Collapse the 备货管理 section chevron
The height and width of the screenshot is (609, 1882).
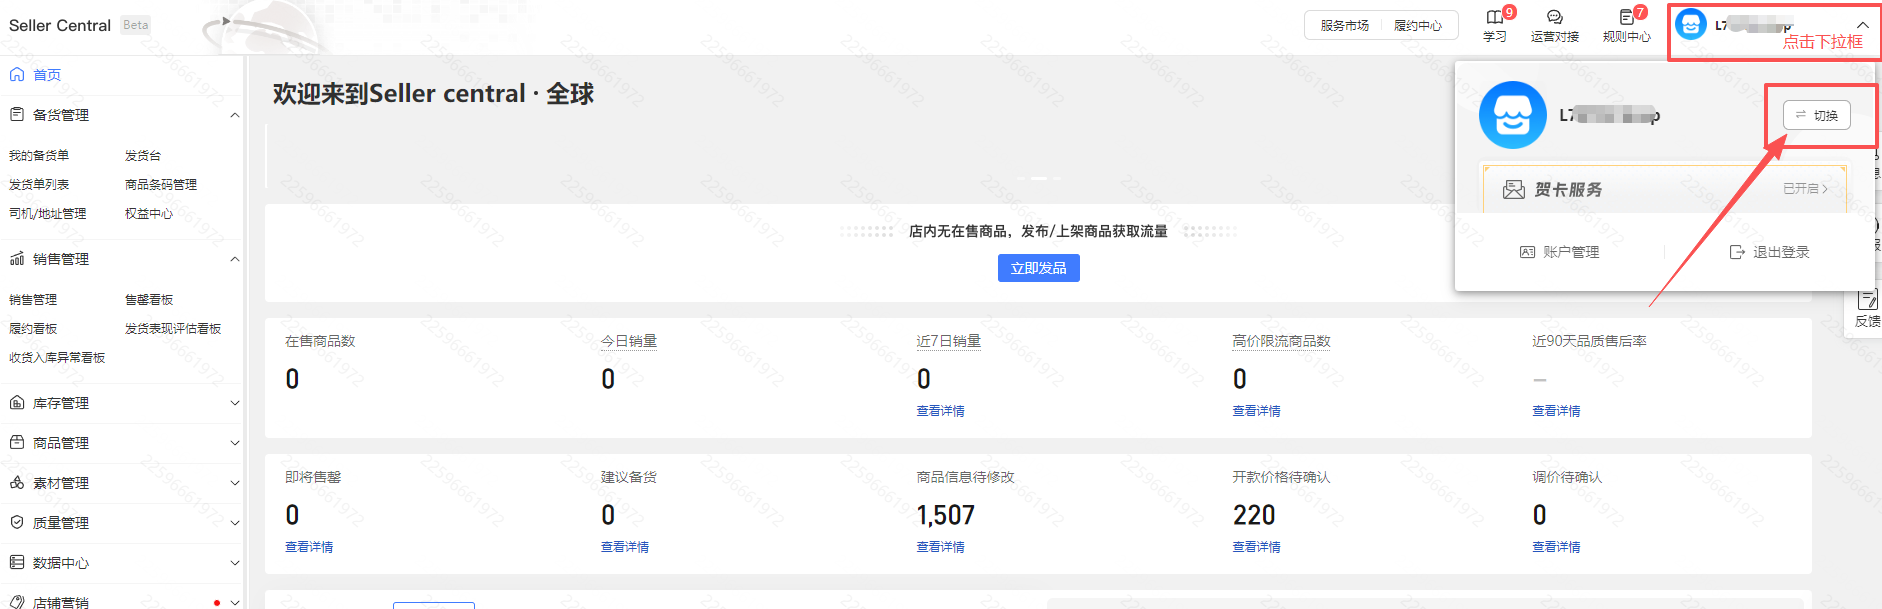tap(235, 115)
